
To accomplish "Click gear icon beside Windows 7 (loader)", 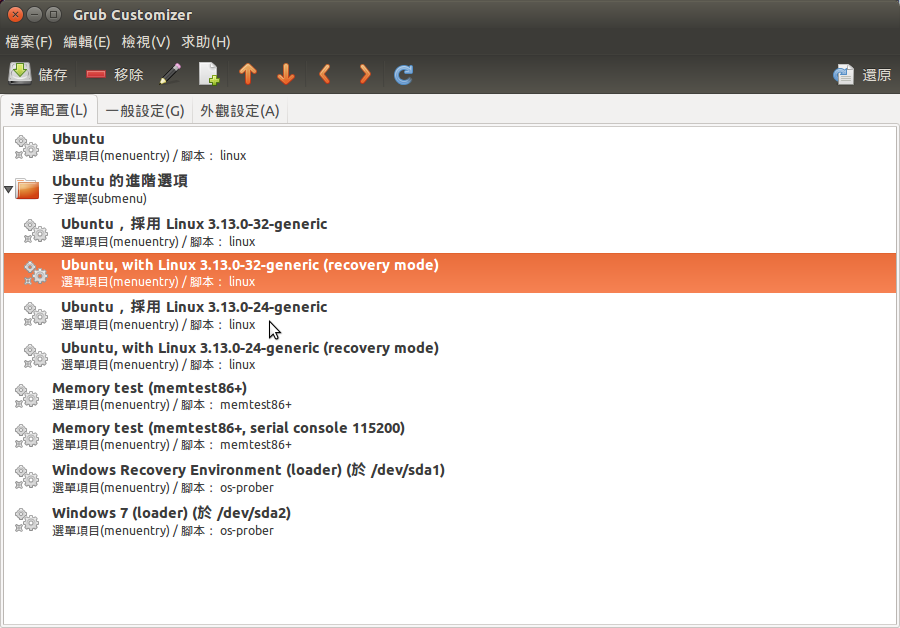I will pos(26,520).
